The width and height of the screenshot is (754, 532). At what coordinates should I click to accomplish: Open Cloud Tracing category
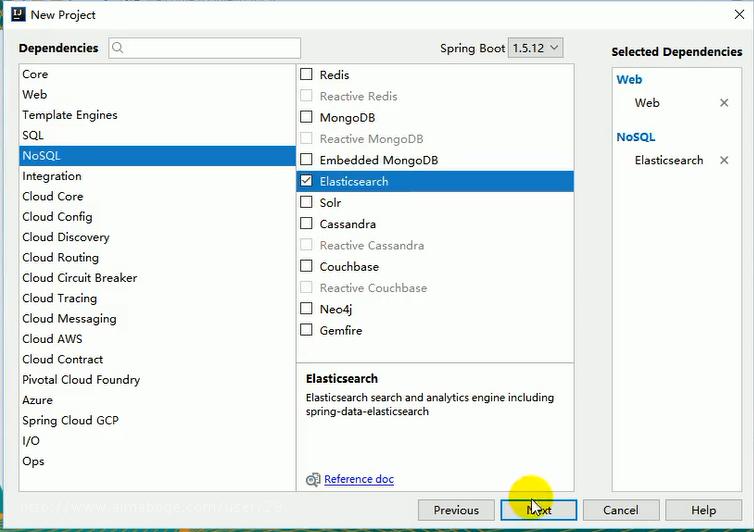tap(157, 298)
